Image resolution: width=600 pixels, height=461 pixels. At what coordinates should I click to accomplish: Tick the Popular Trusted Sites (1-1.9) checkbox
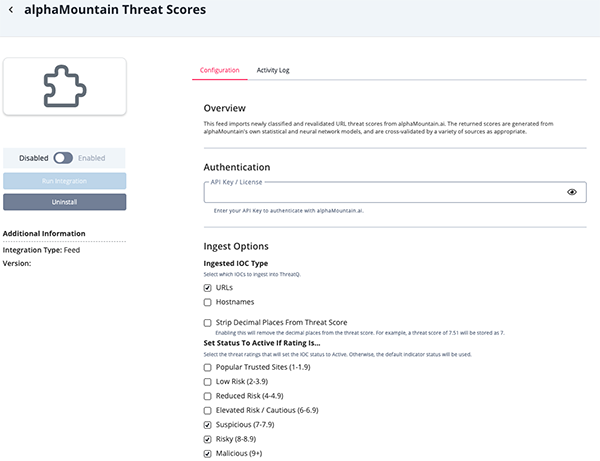pyautogui.click(x=208, y=368)
